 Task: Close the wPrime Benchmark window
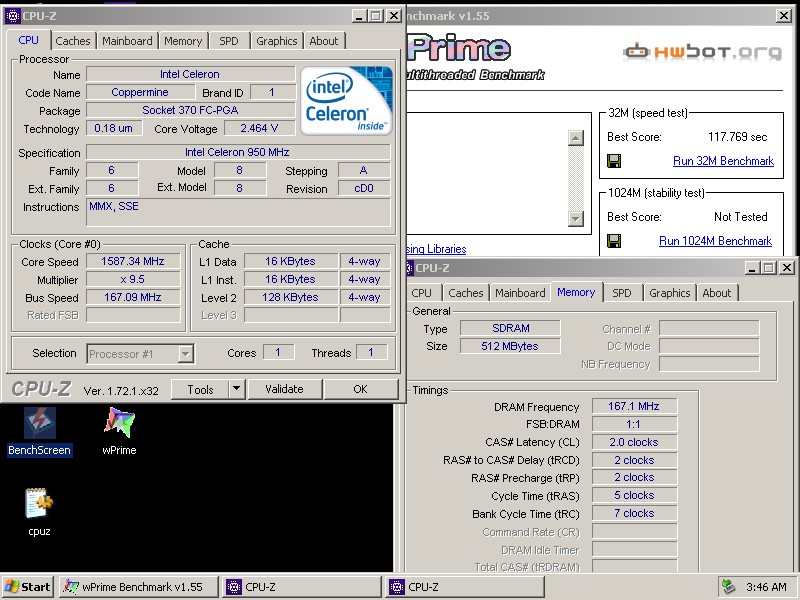pos(784,16)
